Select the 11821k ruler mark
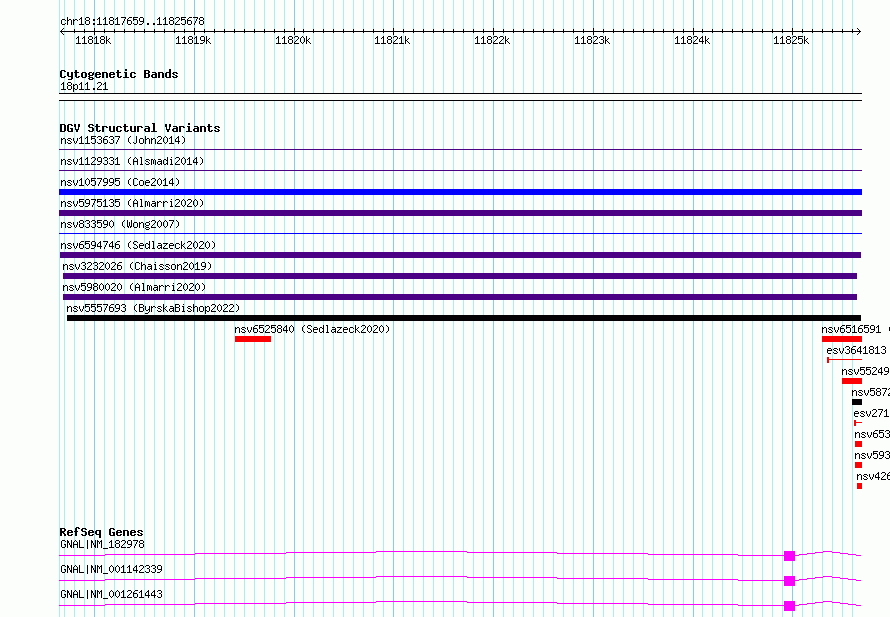890x617 pixels. tap(392, 40)
